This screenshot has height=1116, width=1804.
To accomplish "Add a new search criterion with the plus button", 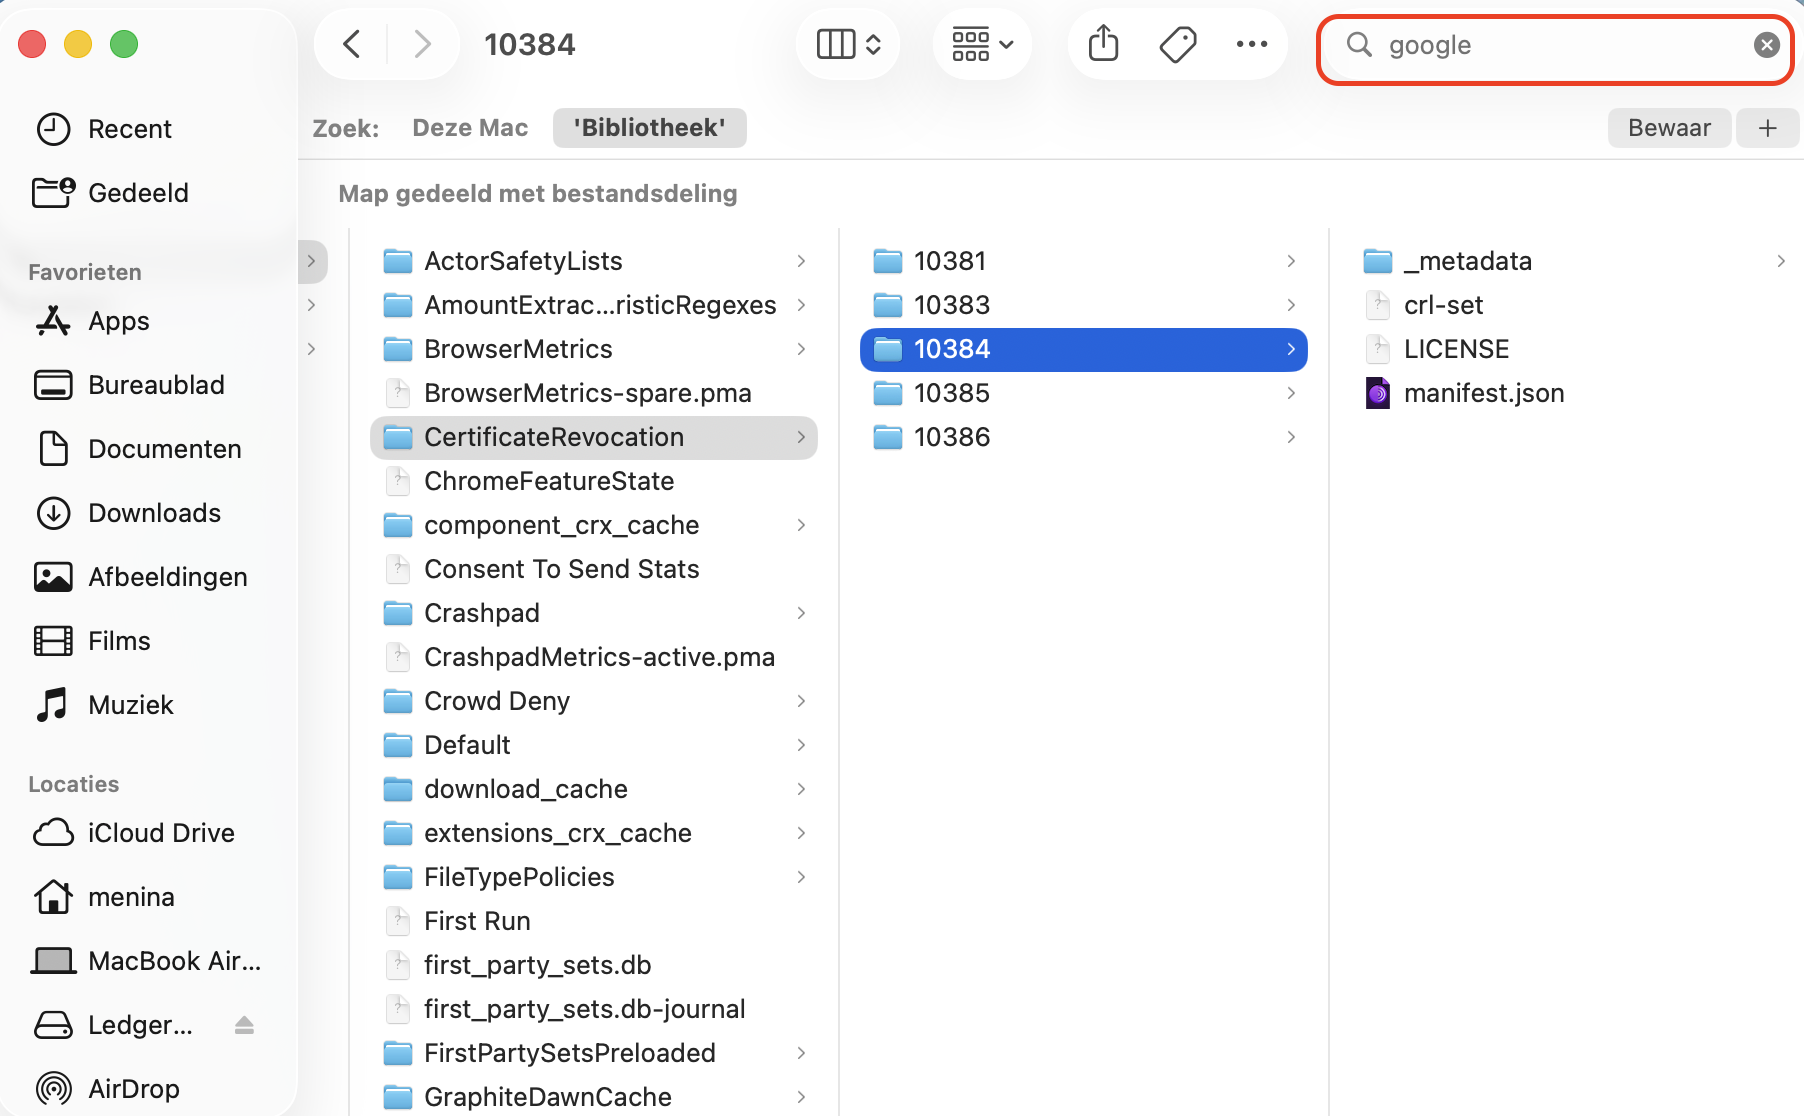I will [1766, 127].
